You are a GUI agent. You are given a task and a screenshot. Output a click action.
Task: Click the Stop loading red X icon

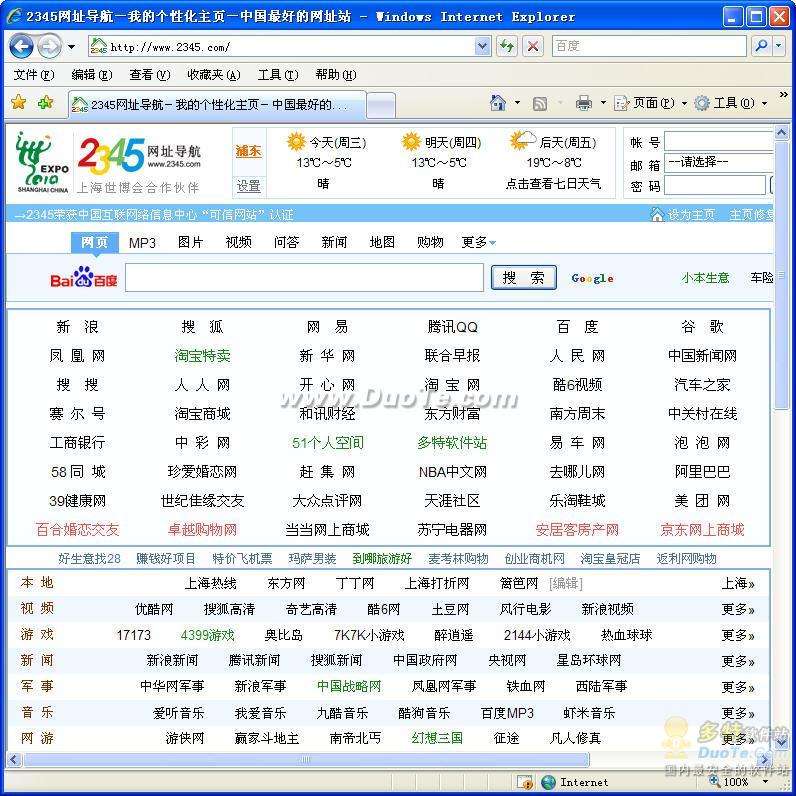coord(533,47)
